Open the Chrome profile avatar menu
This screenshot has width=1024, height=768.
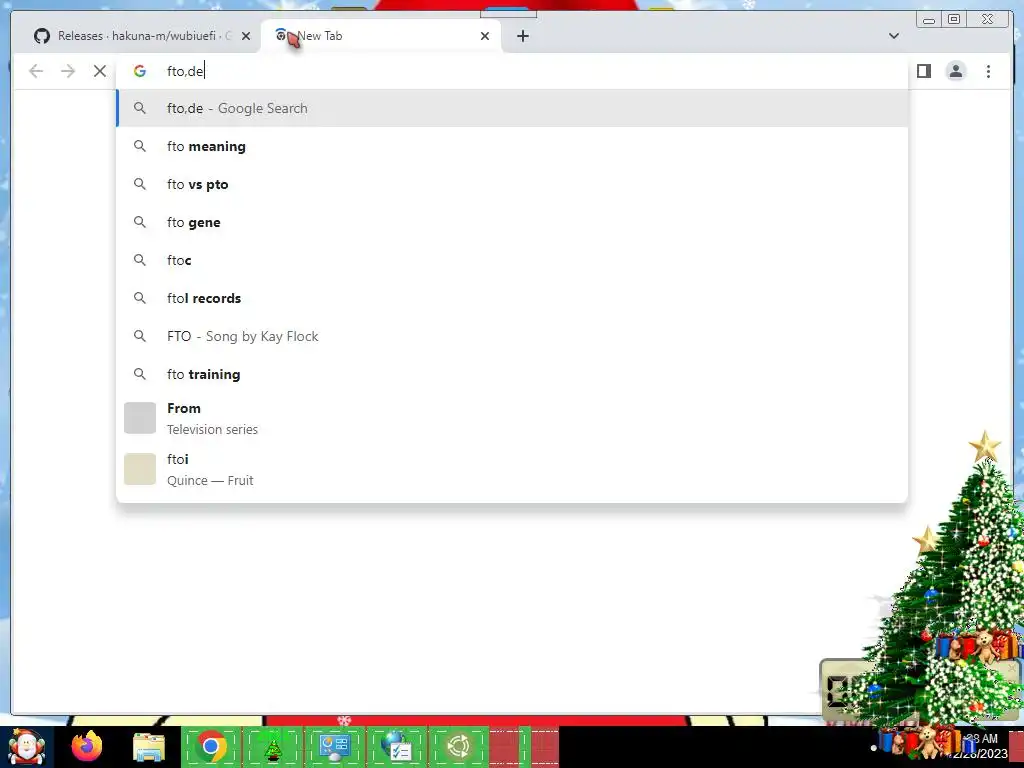tap(955, 71)
